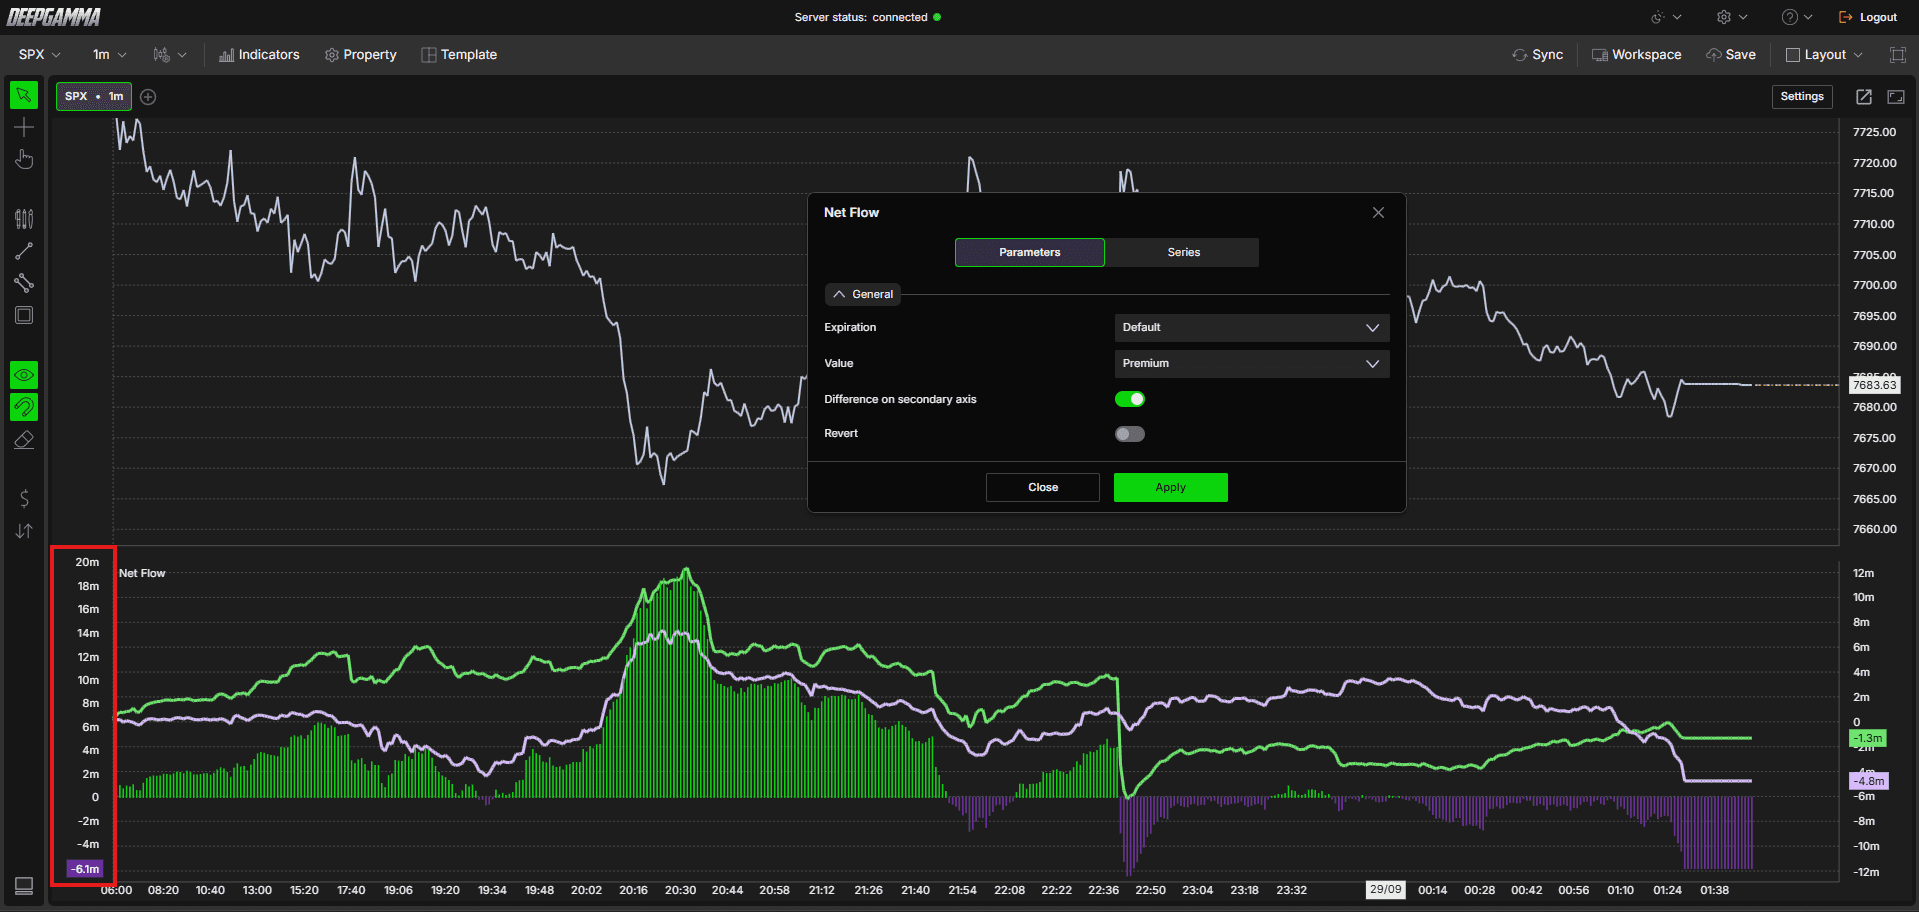1919x912 pixels.
Task: Click the dollar sign tool
Action: pos(24,499)
